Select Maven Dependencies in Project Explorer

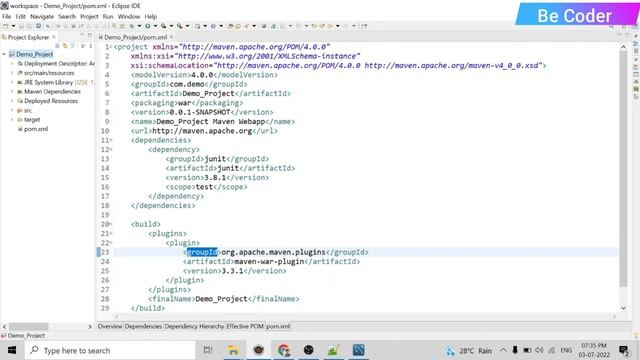point(52,92)
